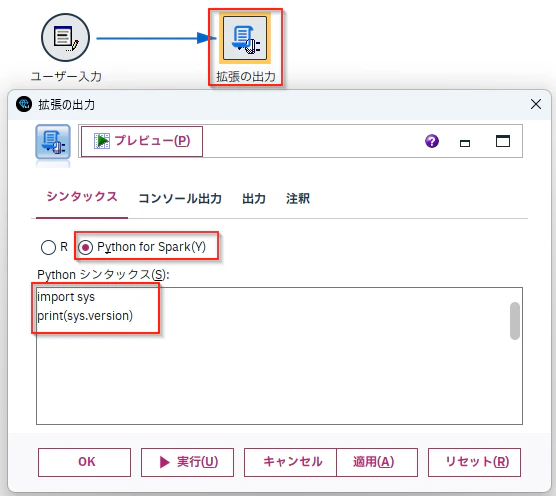Apply settings with 適用(A) button
Image resolution: width=556 pixels, height=496 pixels.
(x=377, y=462)
